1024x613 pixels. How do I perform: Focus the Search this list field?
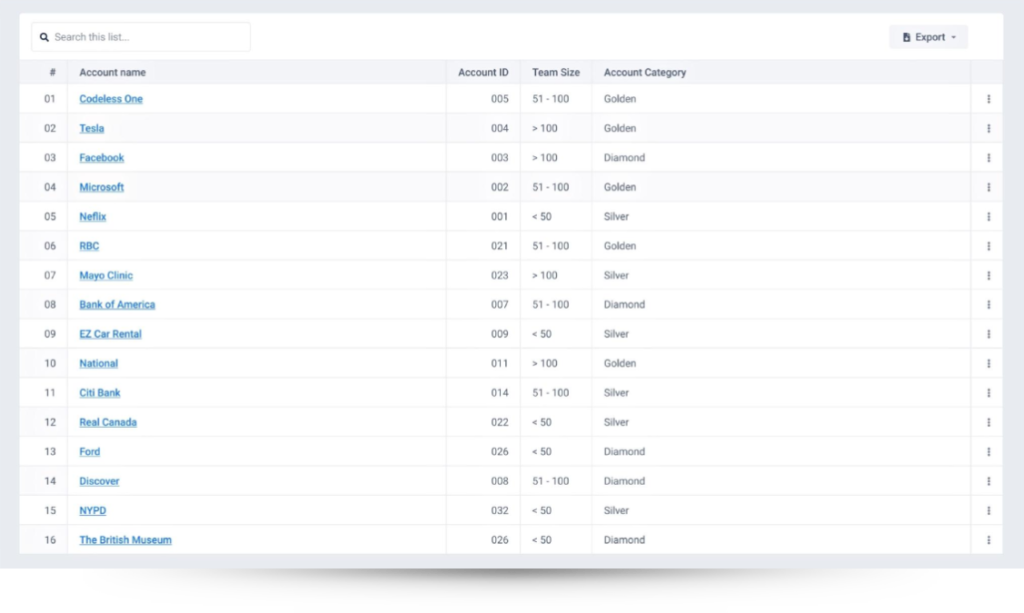[x=141, y=37]
